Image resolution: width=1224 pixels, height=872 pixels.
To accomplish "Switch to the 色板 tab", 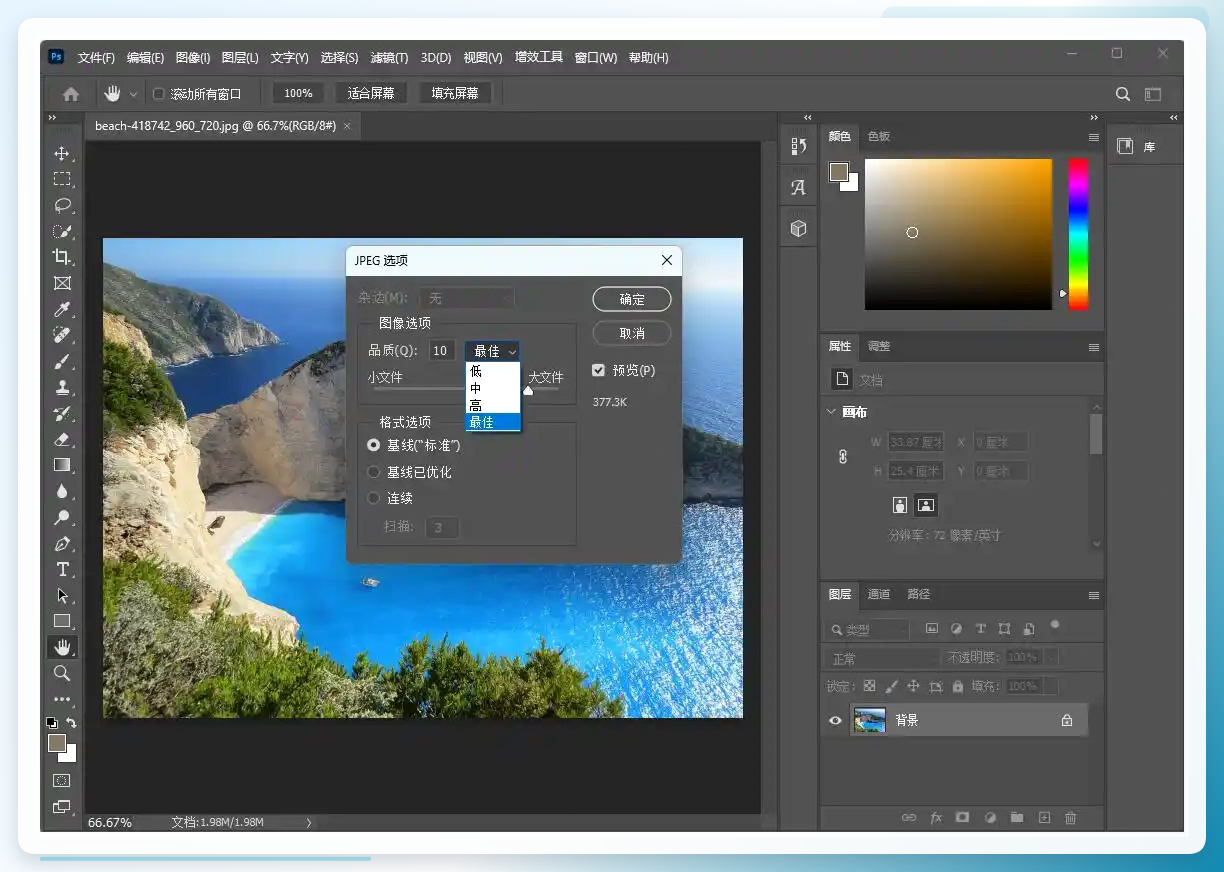I will click(879, 136).
